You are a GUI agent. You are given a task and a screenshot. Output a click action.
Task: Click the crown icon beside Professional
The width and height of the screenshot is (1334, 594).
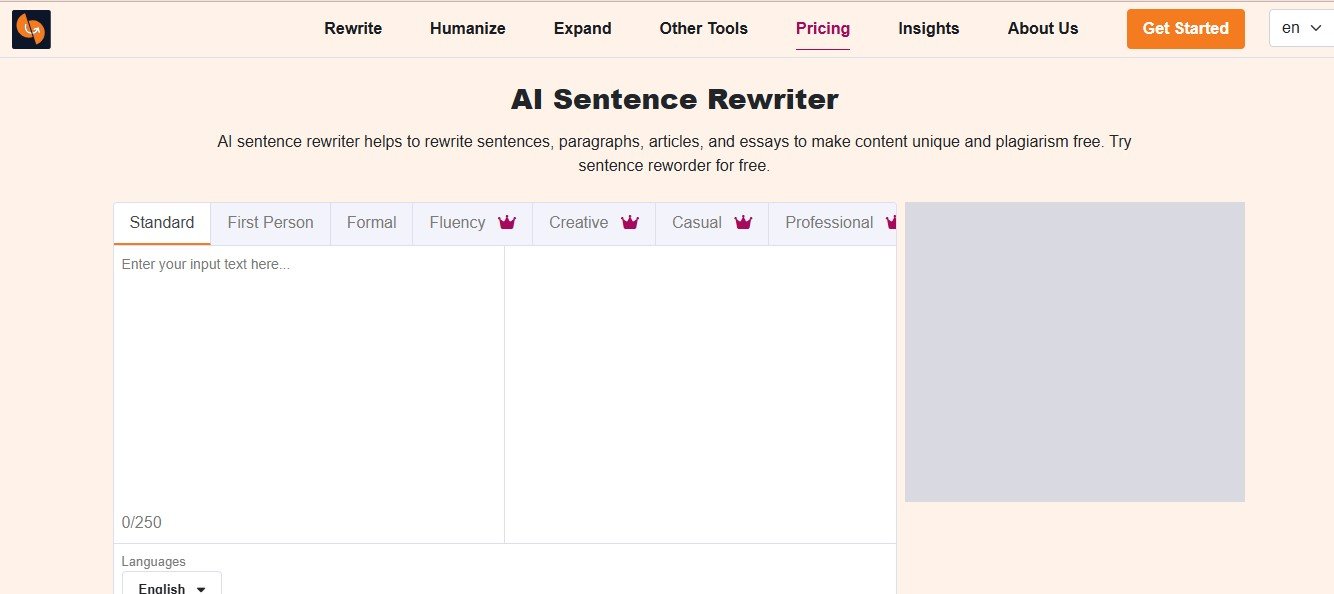pyautogui.click(x=890, y=223)
